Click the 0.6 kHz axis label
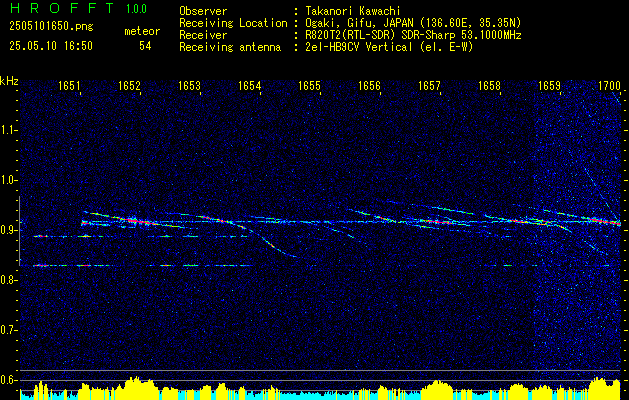This screenshot has height=400, width=629. coord(8,380)
